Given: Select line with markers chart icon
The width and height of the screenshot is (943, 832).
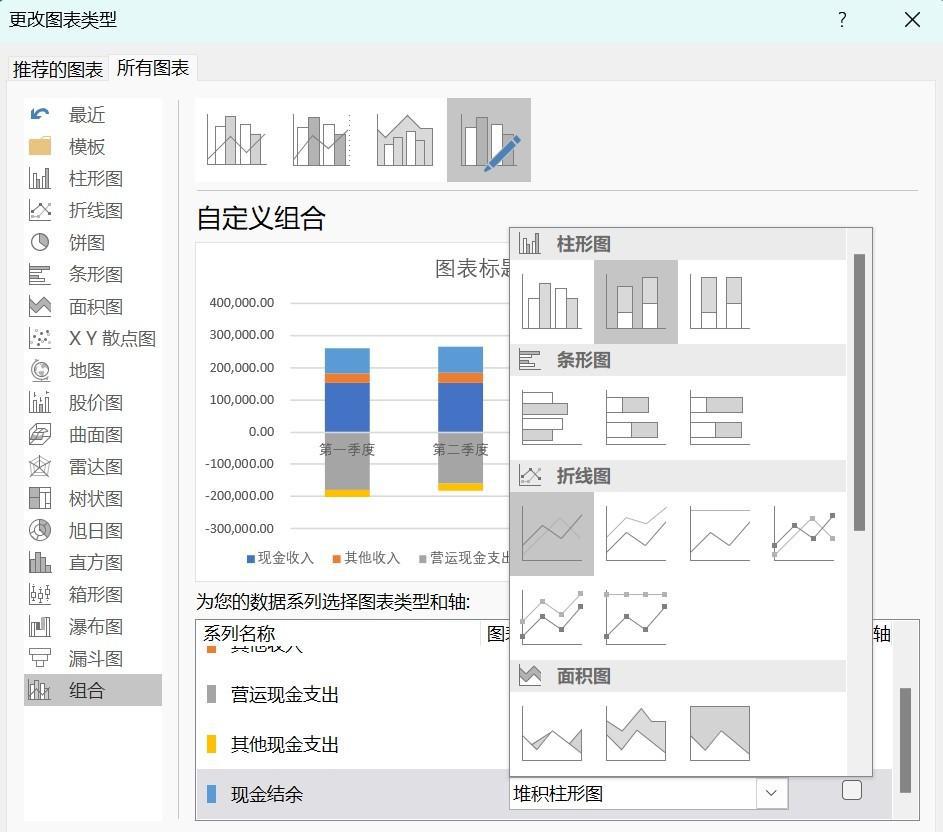Looking at the screenshot, I should (x=803, y=534).
